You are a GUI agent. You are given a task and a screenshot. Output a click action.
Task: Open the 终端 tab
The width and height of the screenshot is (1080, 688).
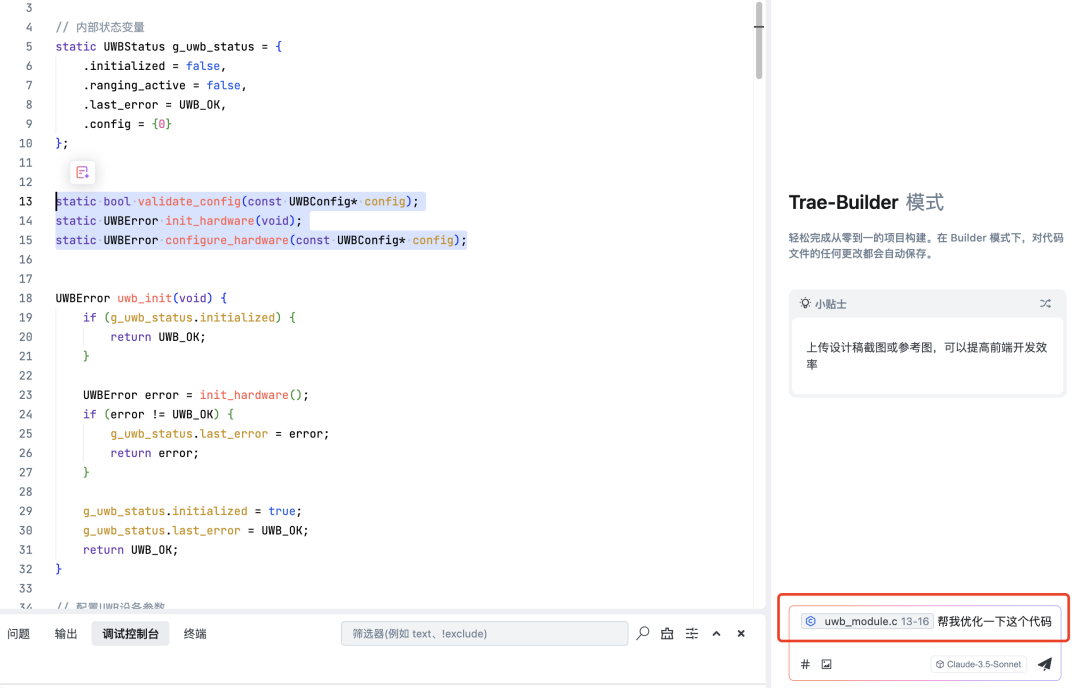(195, 633)
